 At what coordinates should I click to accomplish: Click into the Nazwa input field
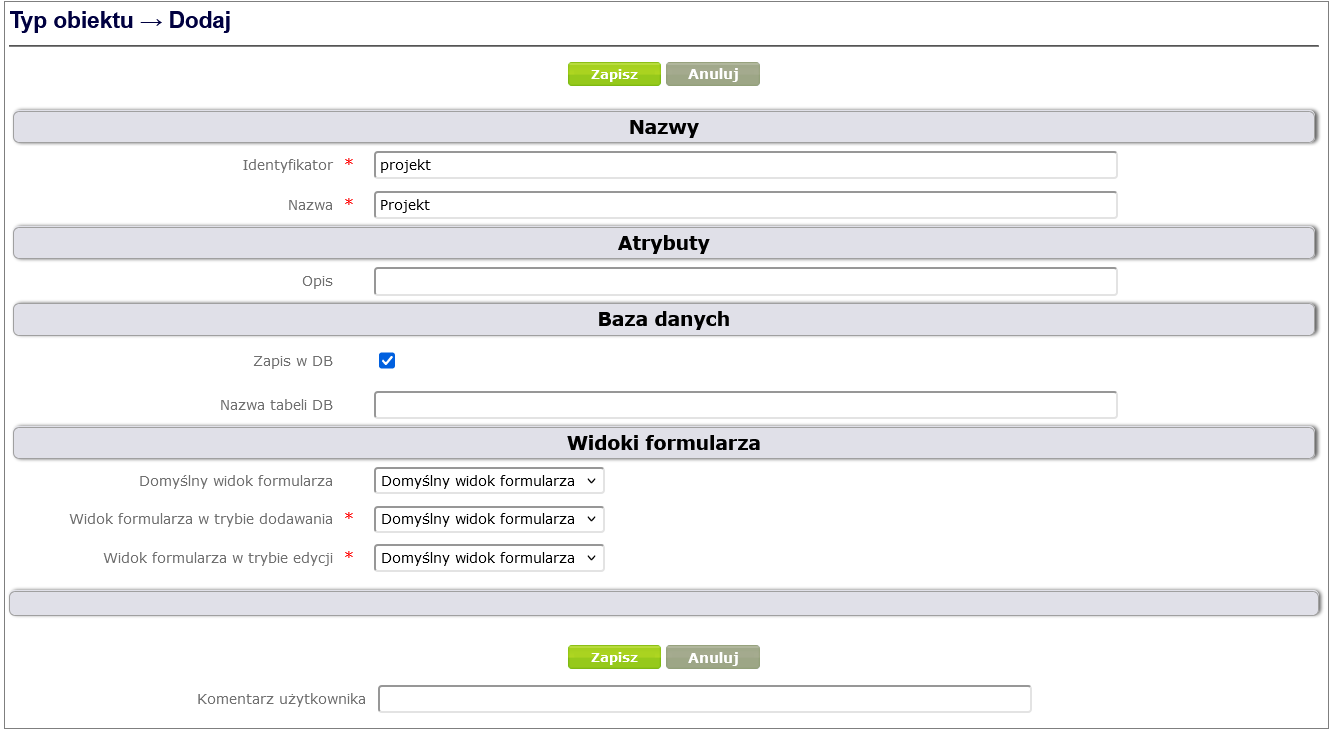click(x=745, y=205)
